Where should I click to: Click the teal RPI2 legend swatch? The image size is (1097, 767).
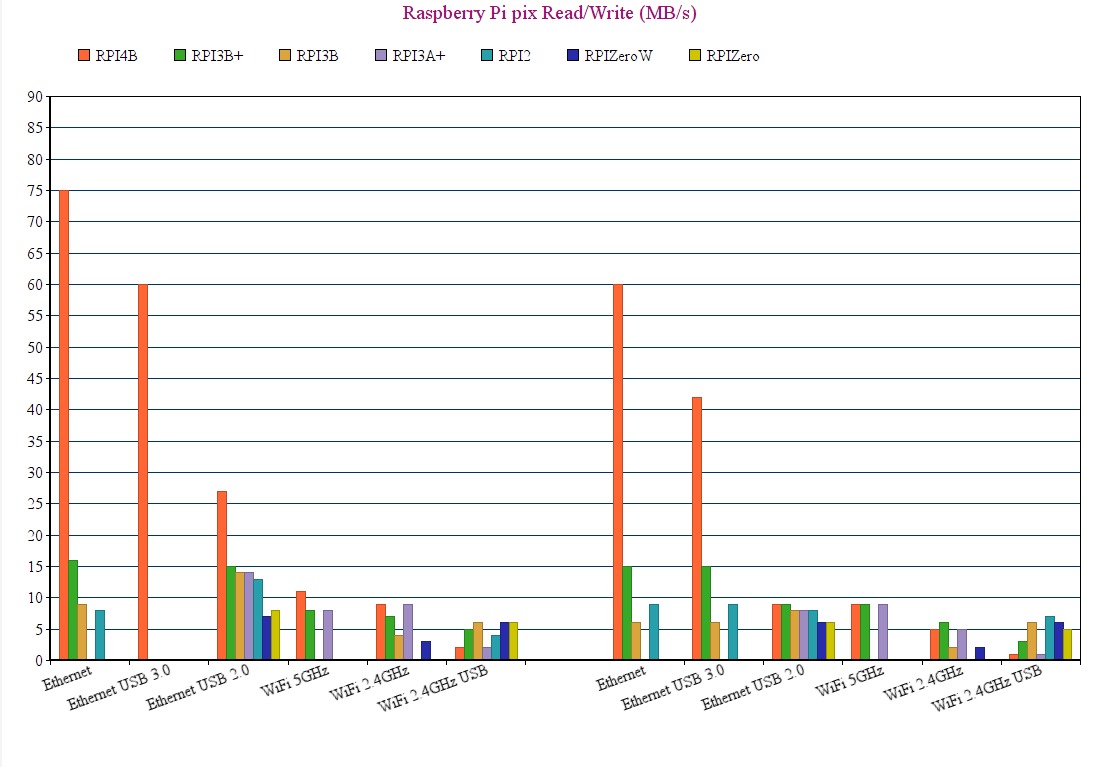[487, 55]
